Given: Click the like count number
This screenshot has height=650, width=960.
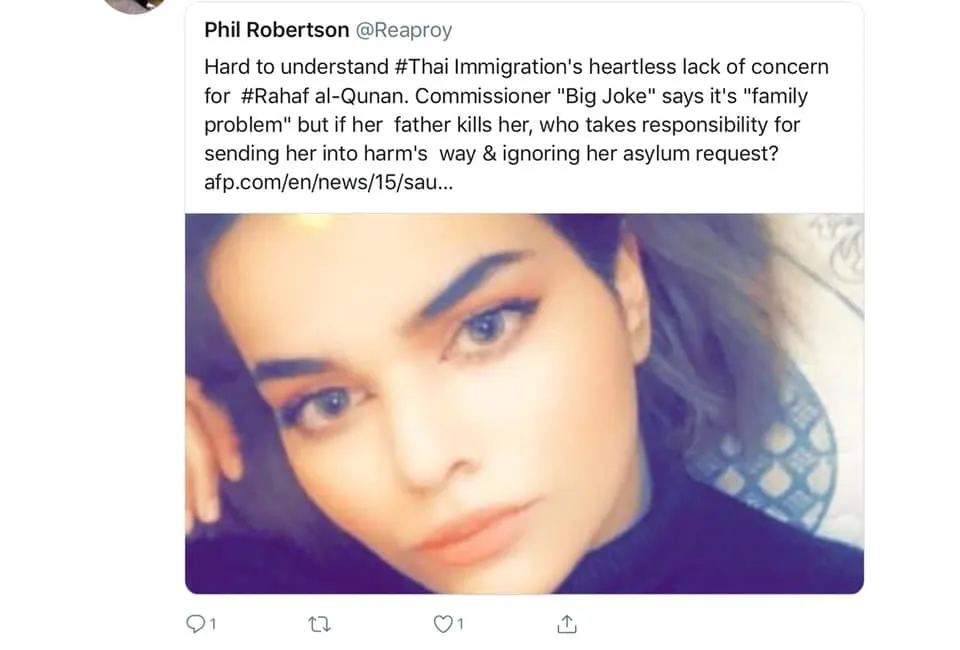Looking at the screenshot, I should point(460,624).
